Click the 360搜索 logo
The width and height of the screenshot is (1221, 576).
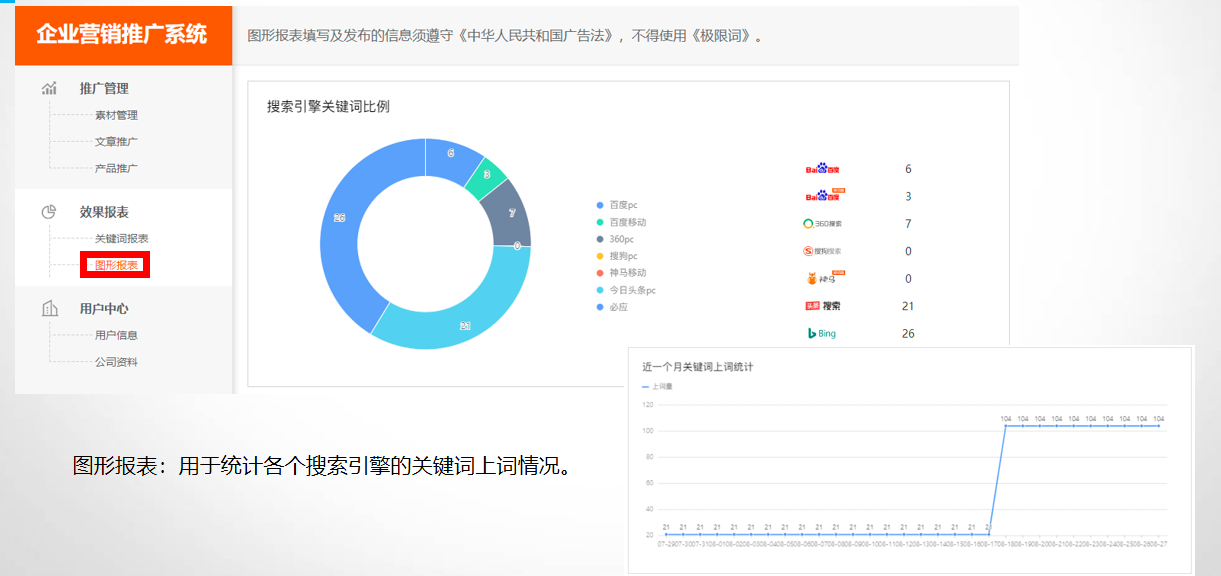click(x=822, y=224)
